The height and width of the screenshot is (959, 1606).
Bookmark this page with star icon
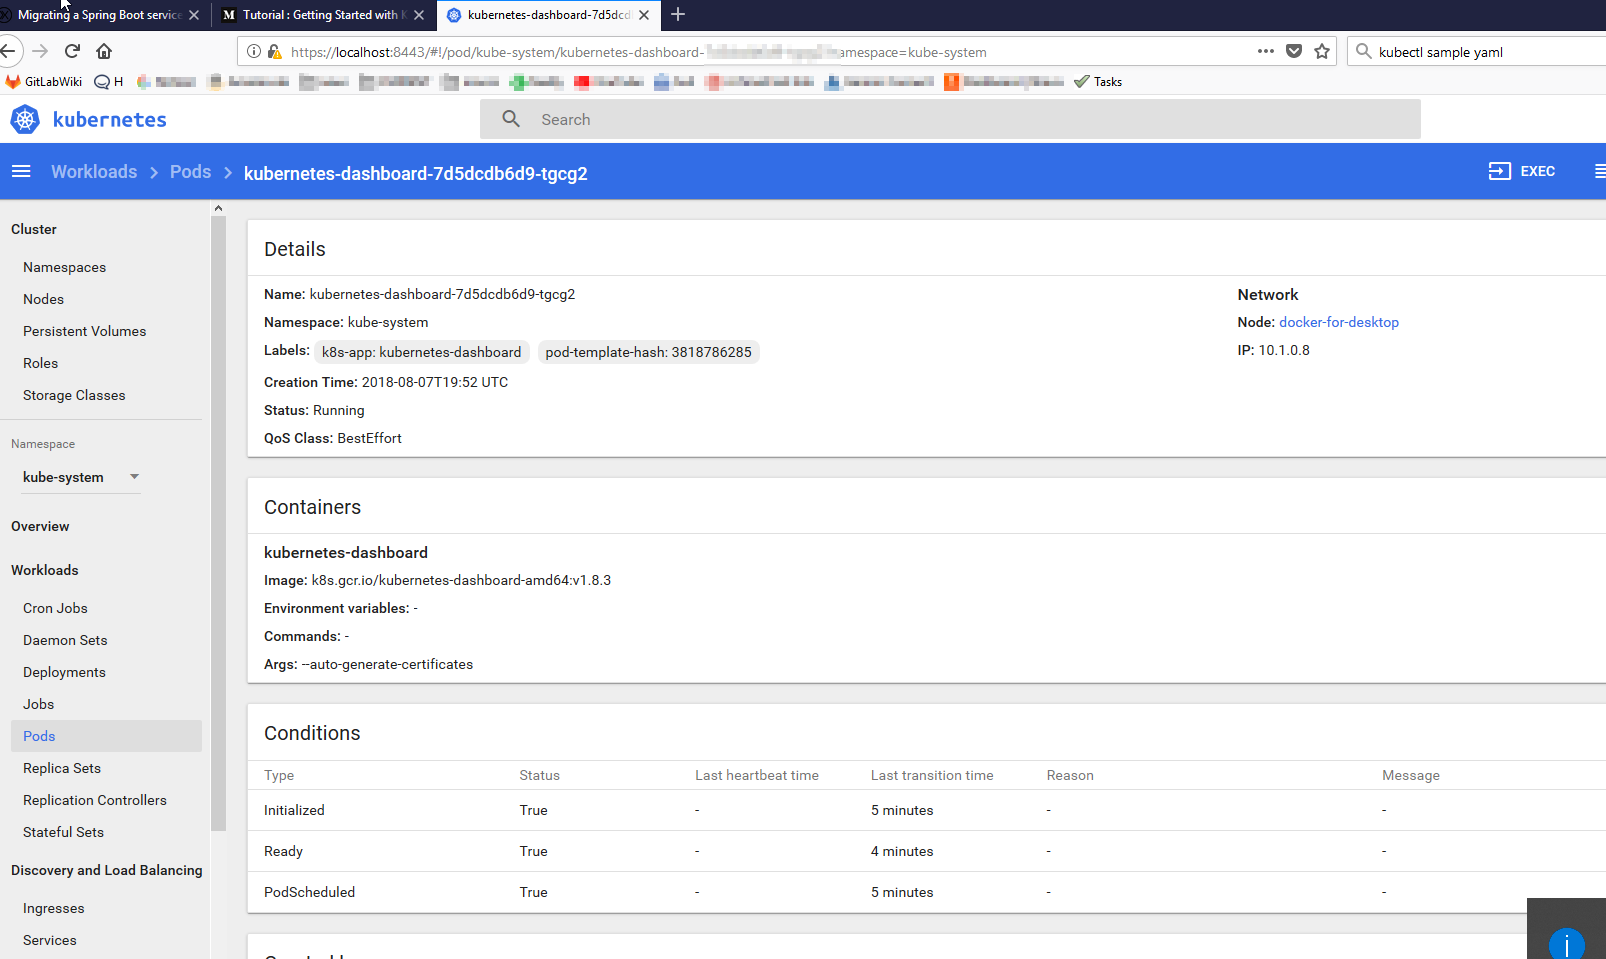(x=1322, y=52)
